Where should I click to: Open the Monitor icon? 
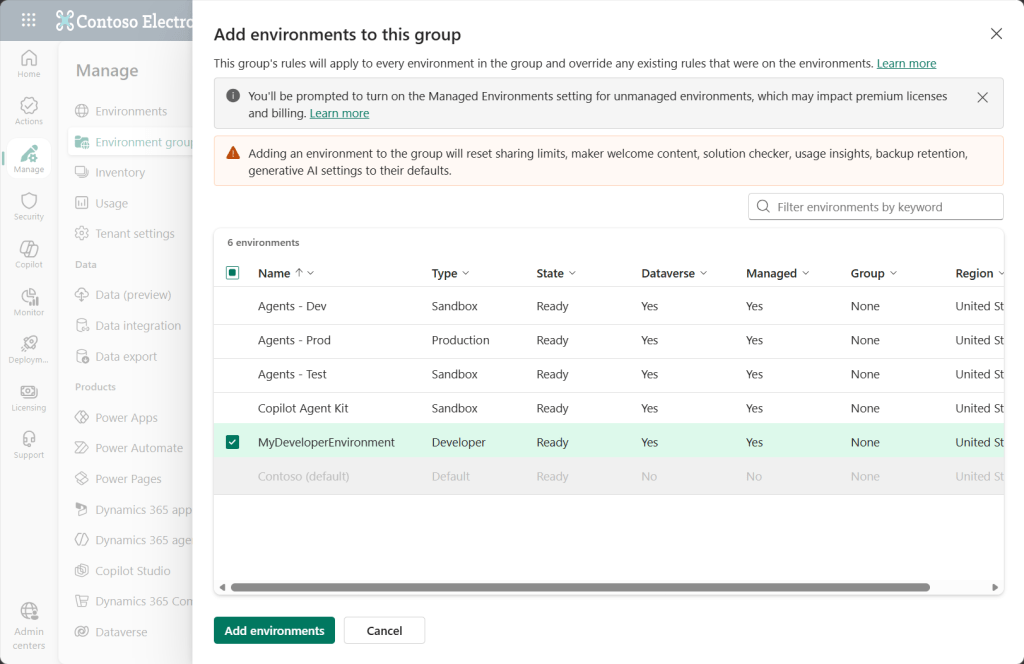click(x=29, y=296)
